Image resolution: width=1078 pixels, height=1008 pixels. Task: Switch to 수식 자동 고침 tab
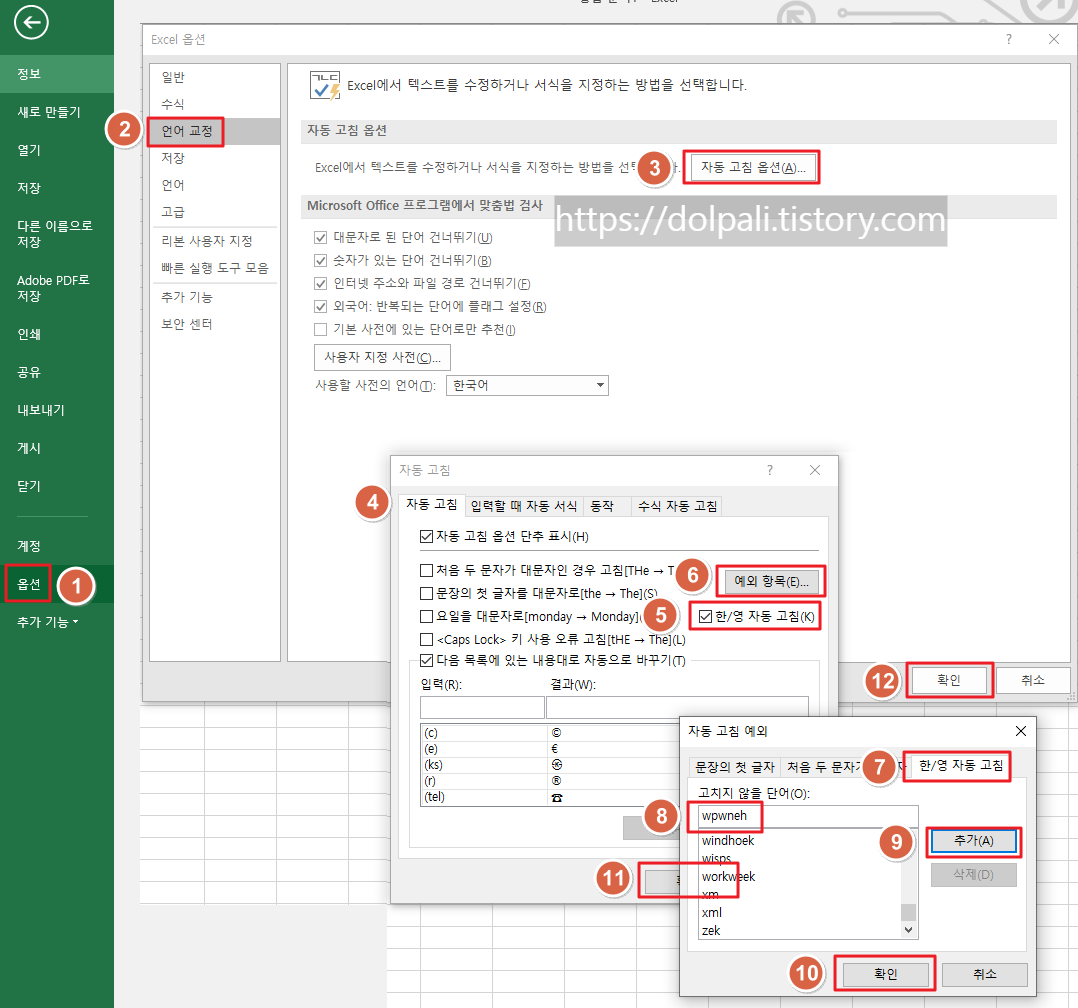click(677, 506)
